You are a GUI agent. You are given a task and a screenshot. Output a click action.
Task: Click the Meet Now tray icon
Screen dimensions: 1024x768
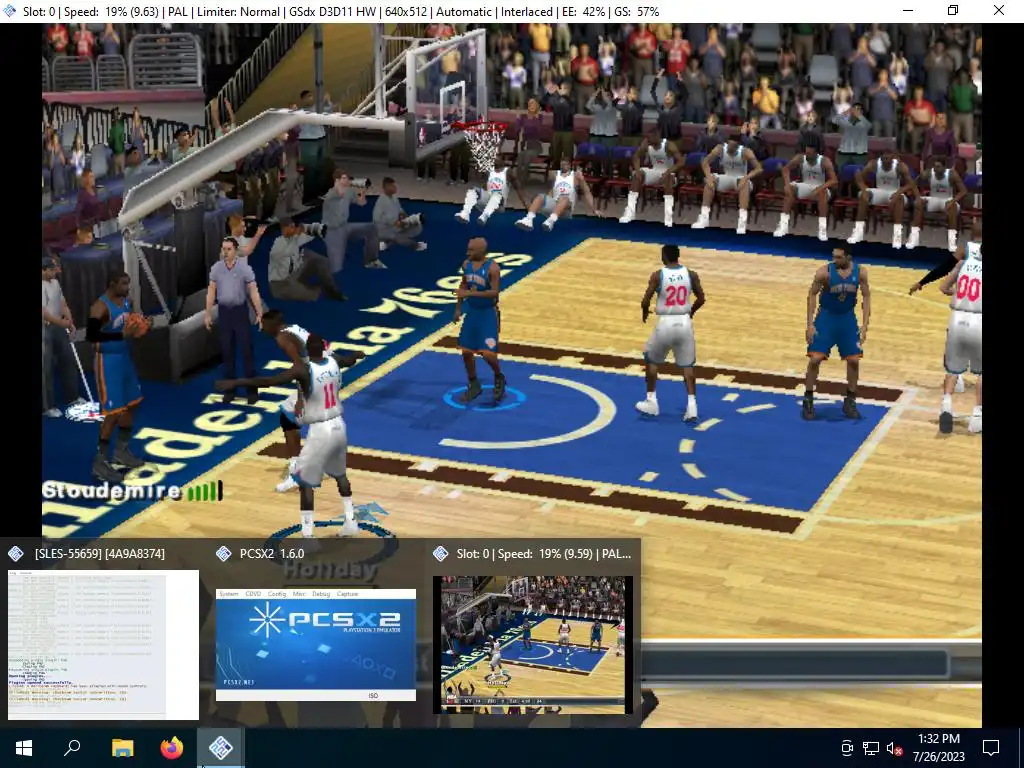click(847, 748)
